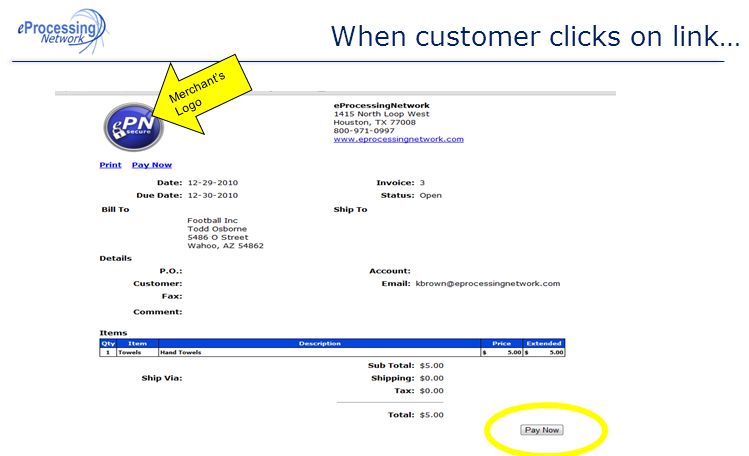Screen dimensions: 749x456
Task: Click the Pay Now link near Print
Action: click(x=152, y=165)
